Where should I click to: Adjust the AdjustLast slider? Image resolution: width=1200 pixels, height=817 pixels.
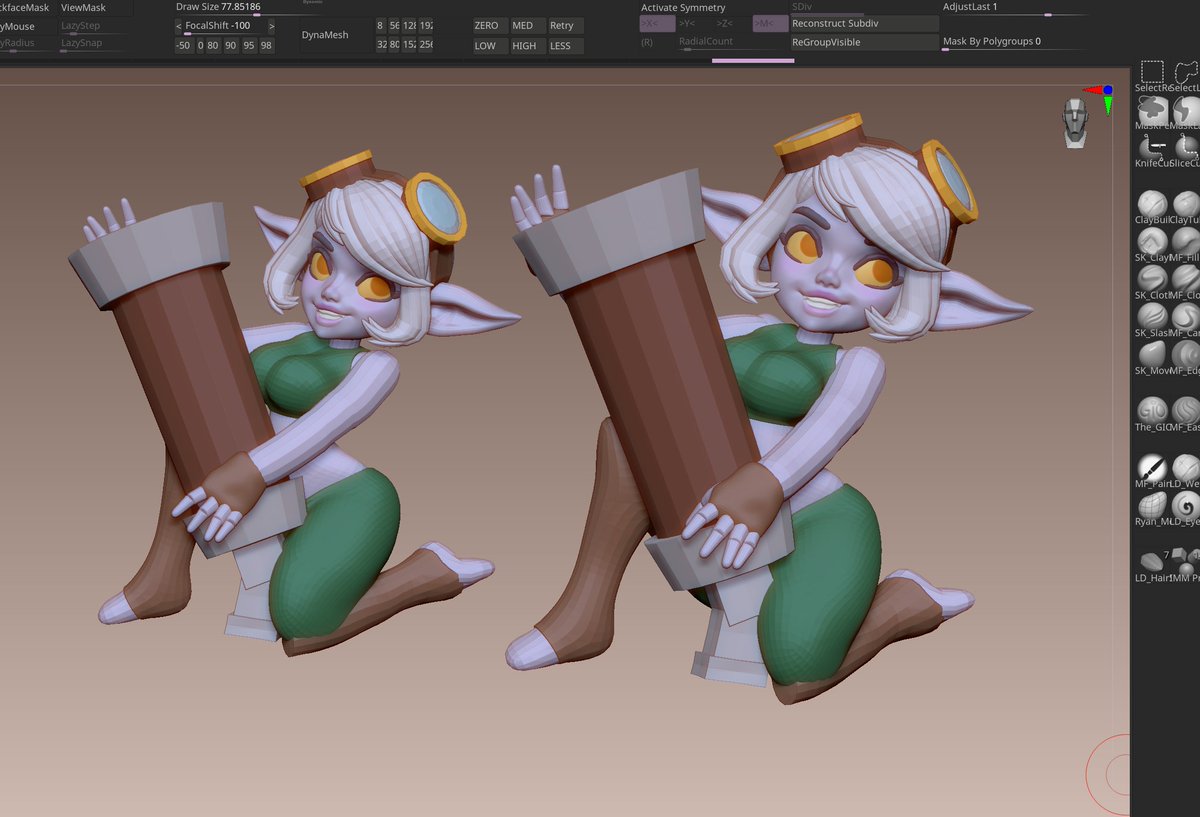point(1015,8)
